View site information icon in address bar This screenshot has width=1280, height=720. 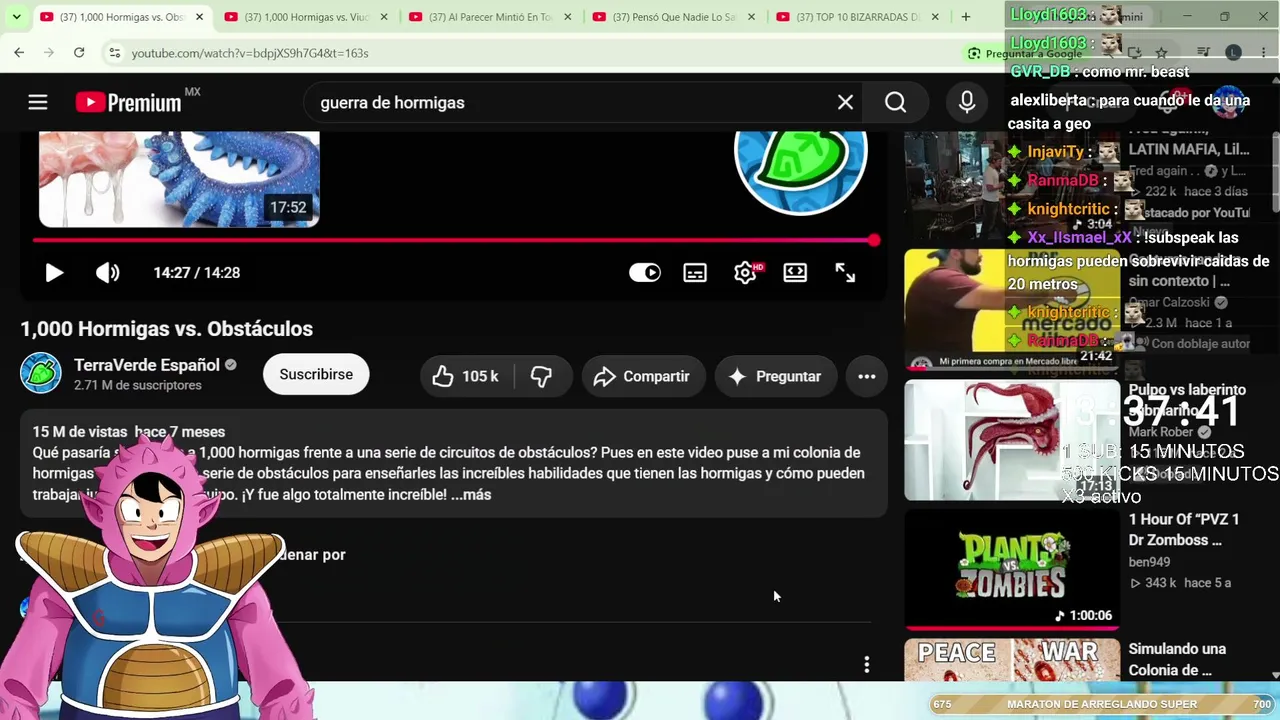point(114,53)
